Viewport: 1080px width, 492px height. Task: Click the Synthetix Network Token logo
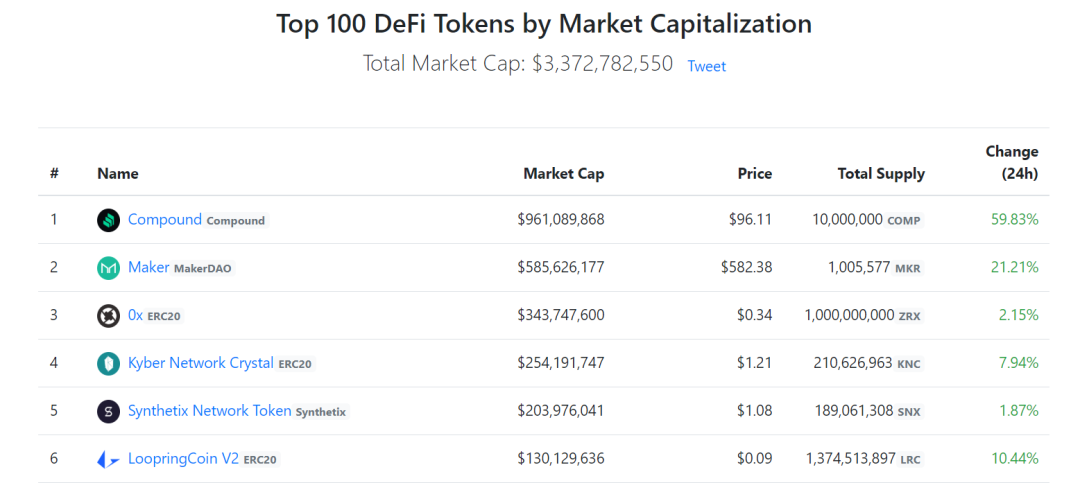click(108, 411)
